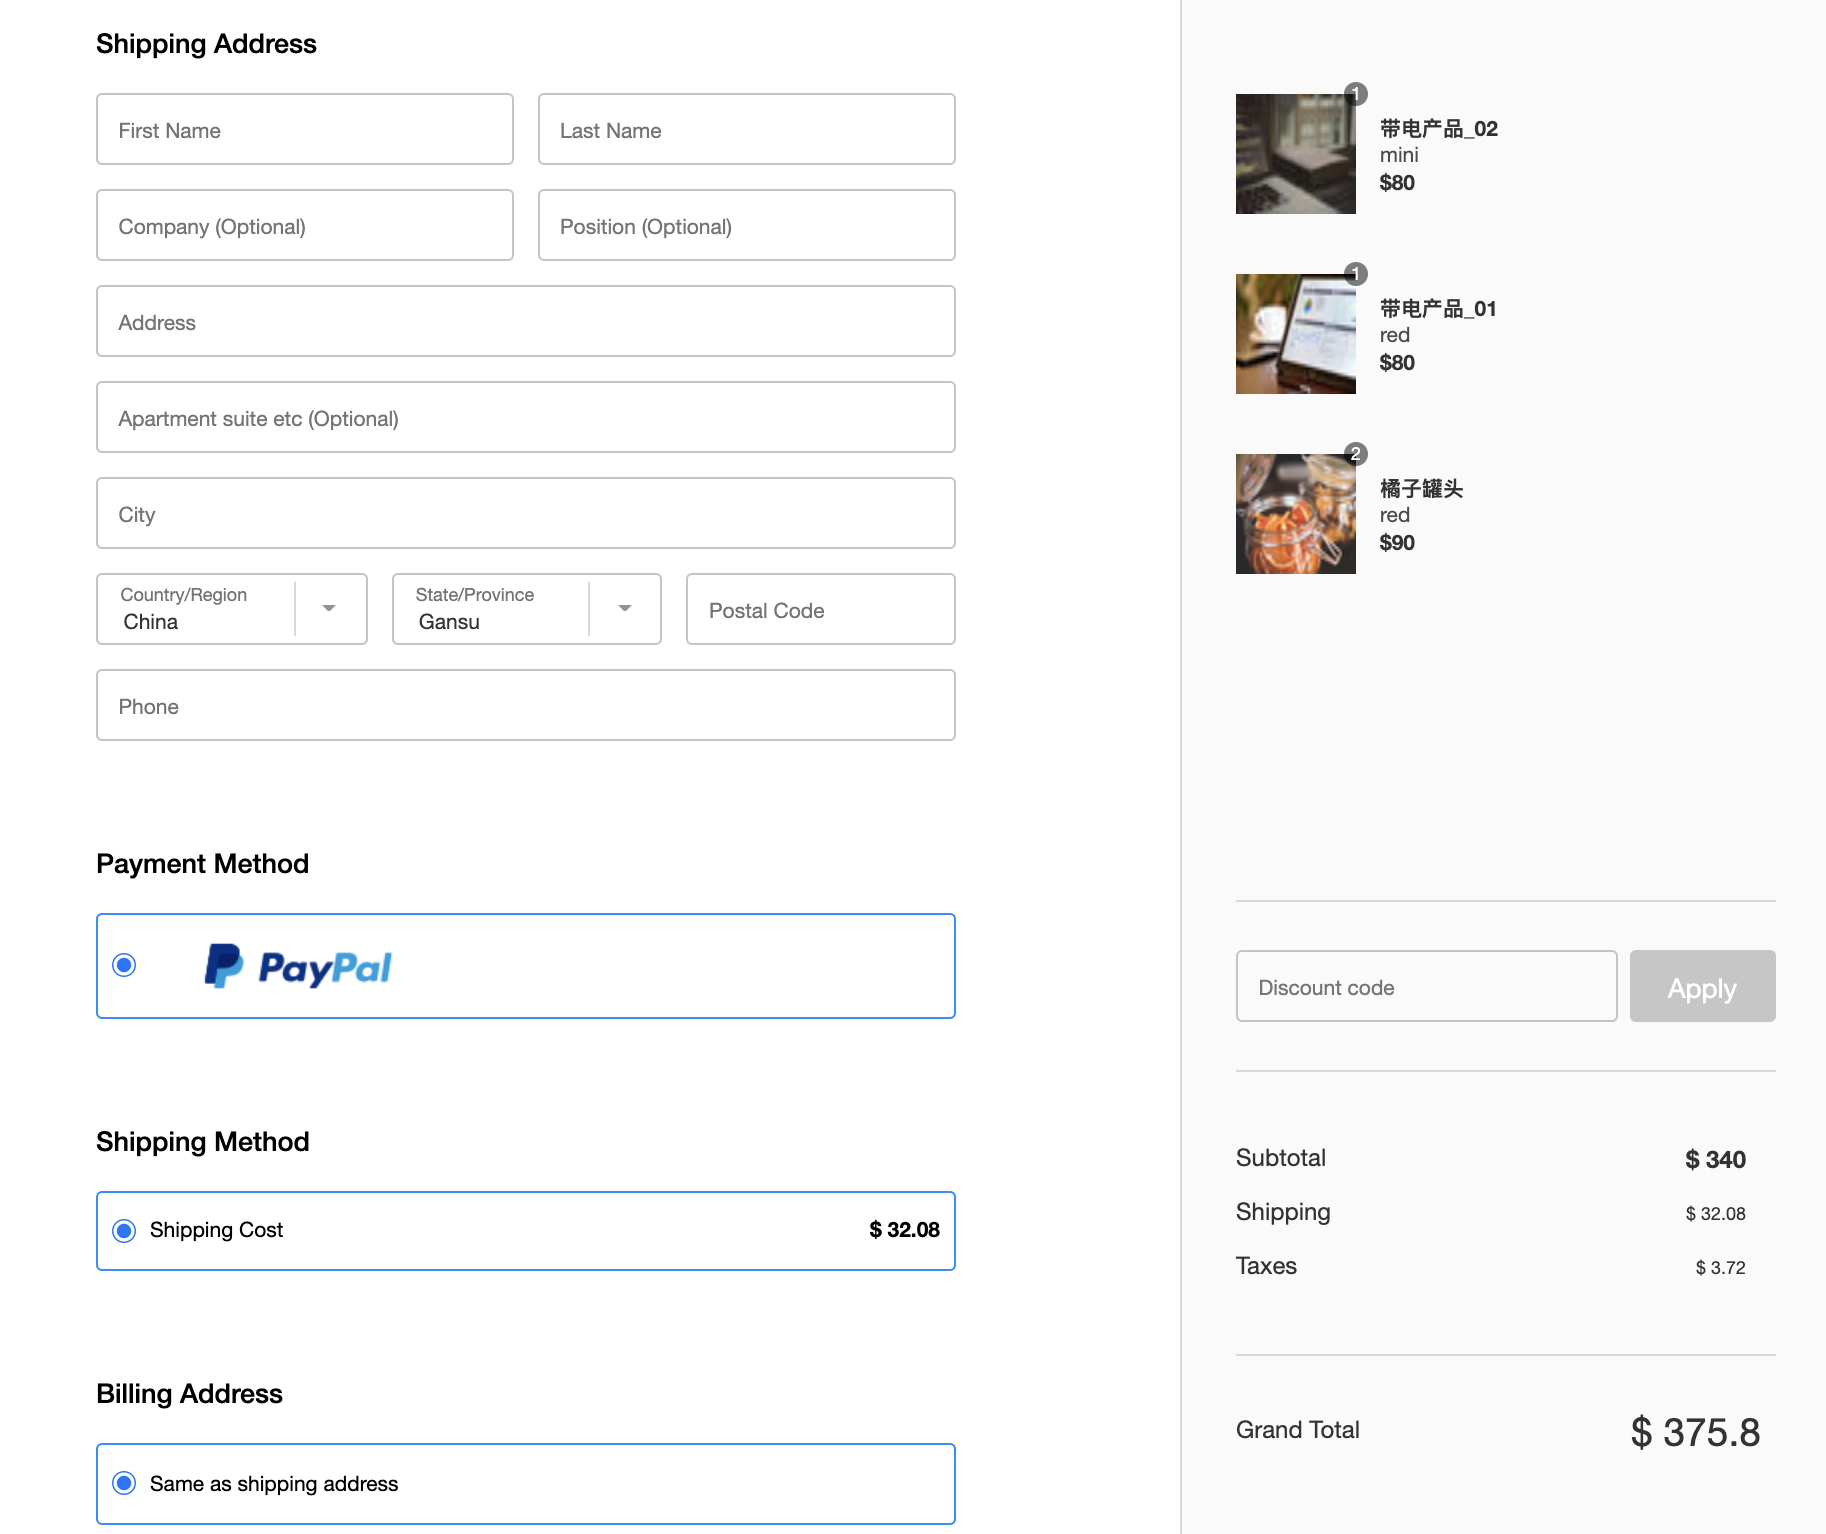
Task: Click the 橘子罐头 product image
Action: (1295, 514)
